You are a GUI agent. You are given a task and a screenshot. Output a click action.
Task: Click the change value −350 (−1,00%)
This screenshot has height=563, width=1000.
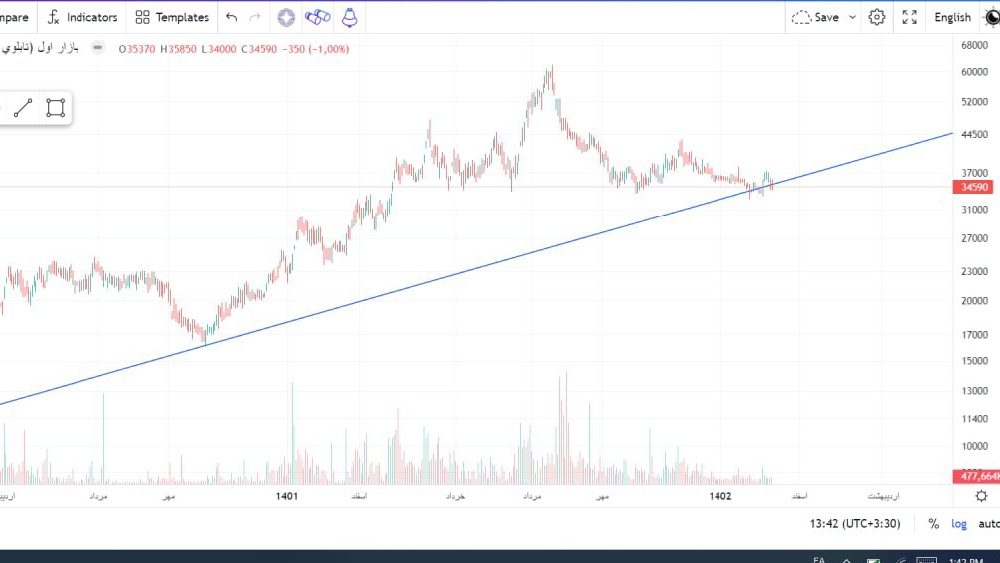tap(316, 49)
